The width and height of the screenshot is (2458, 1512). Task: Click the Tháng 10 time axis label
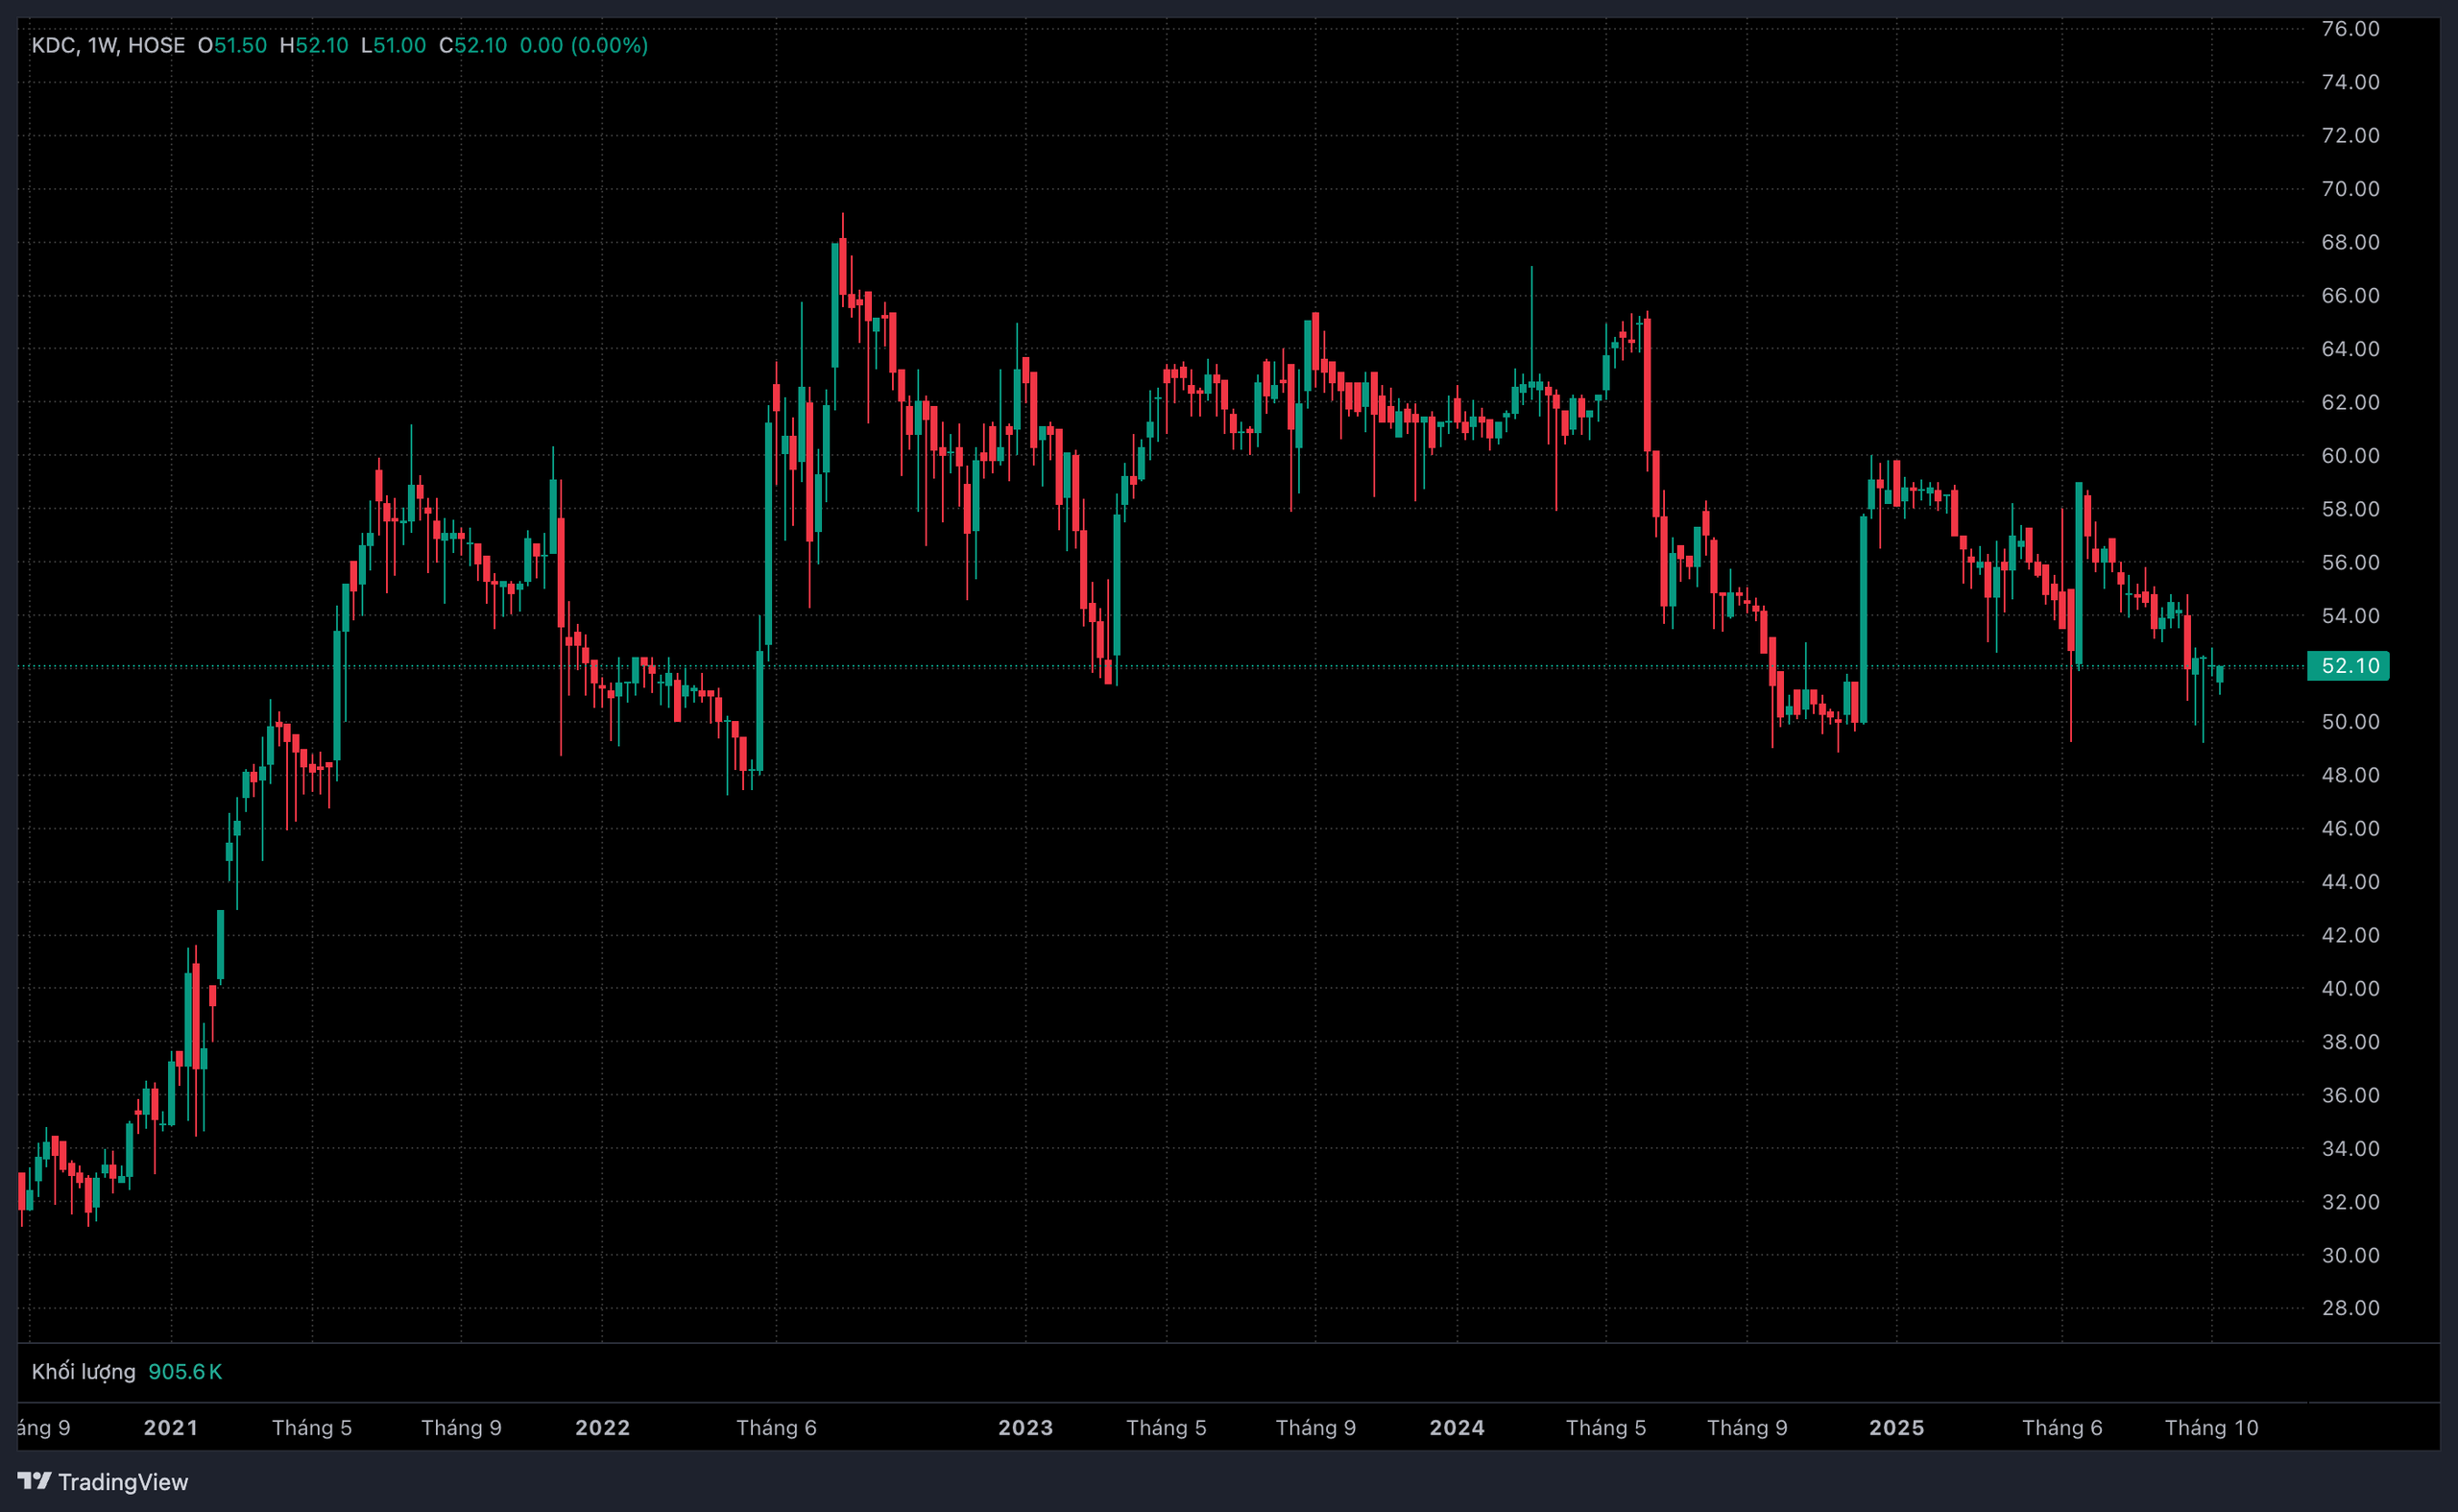pos(2211,1427)
